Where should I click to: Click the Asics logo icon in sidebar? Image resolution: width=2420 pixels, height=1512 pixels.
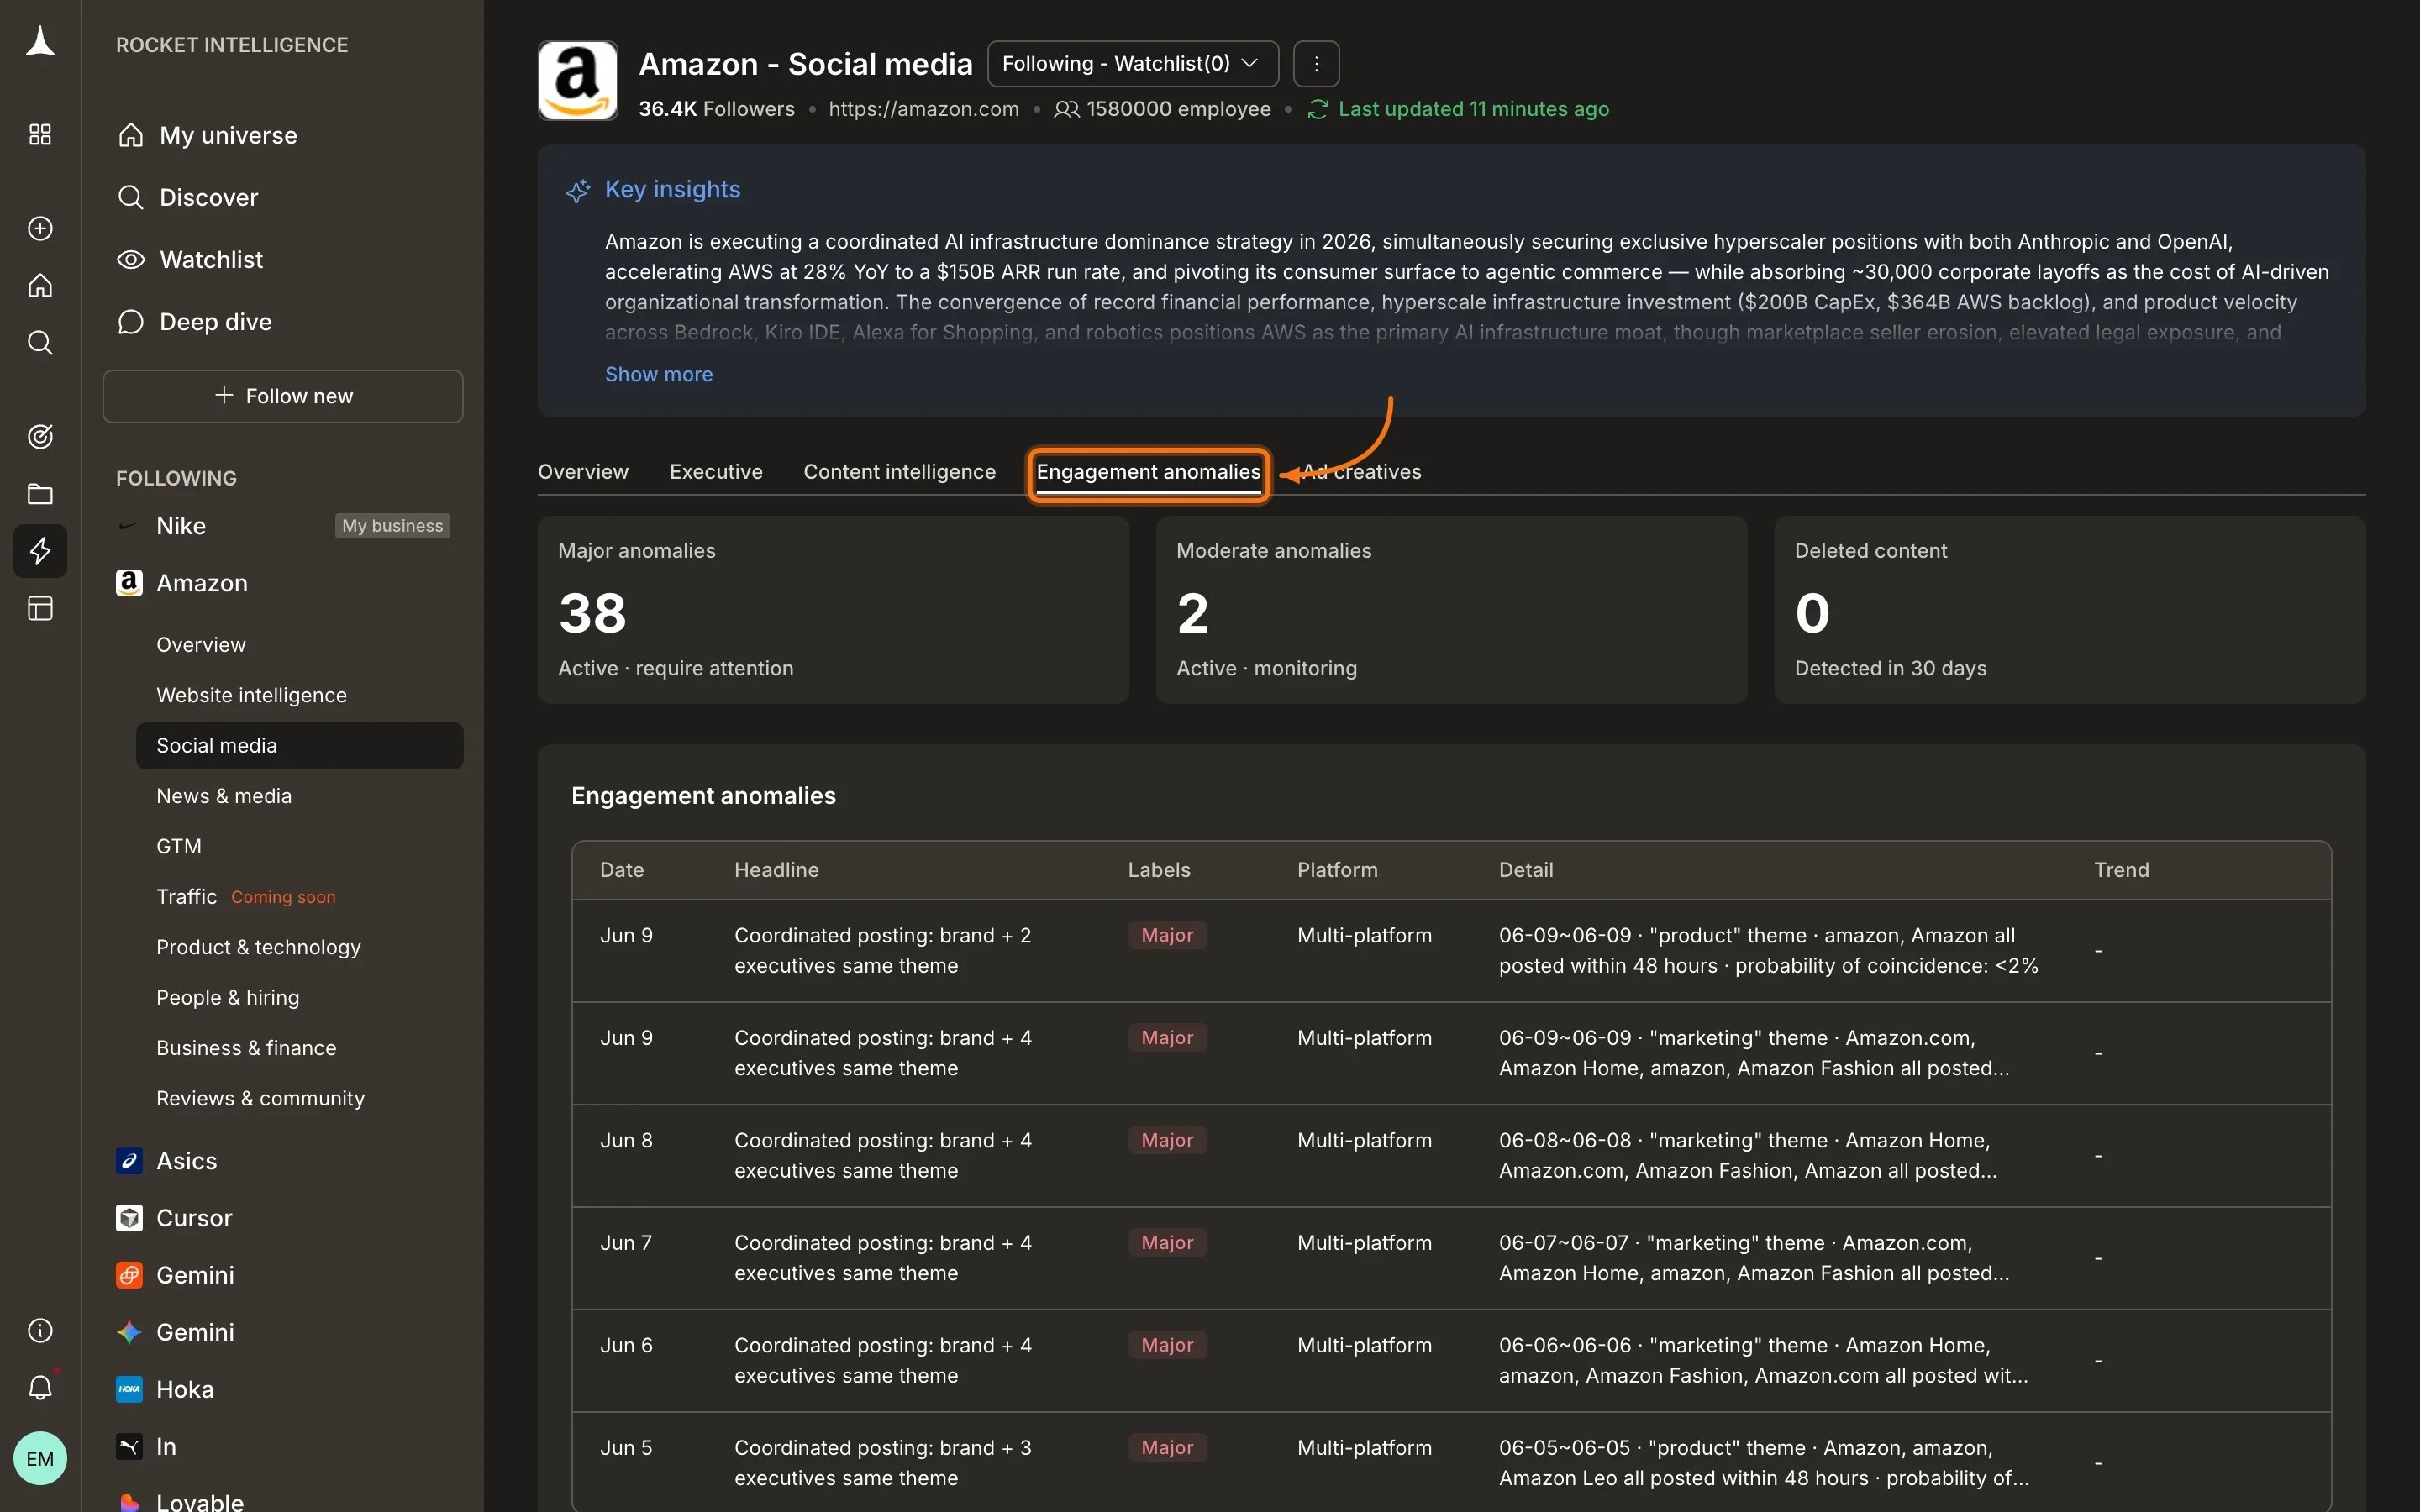pyautogui.click(x=129, y=1160)
